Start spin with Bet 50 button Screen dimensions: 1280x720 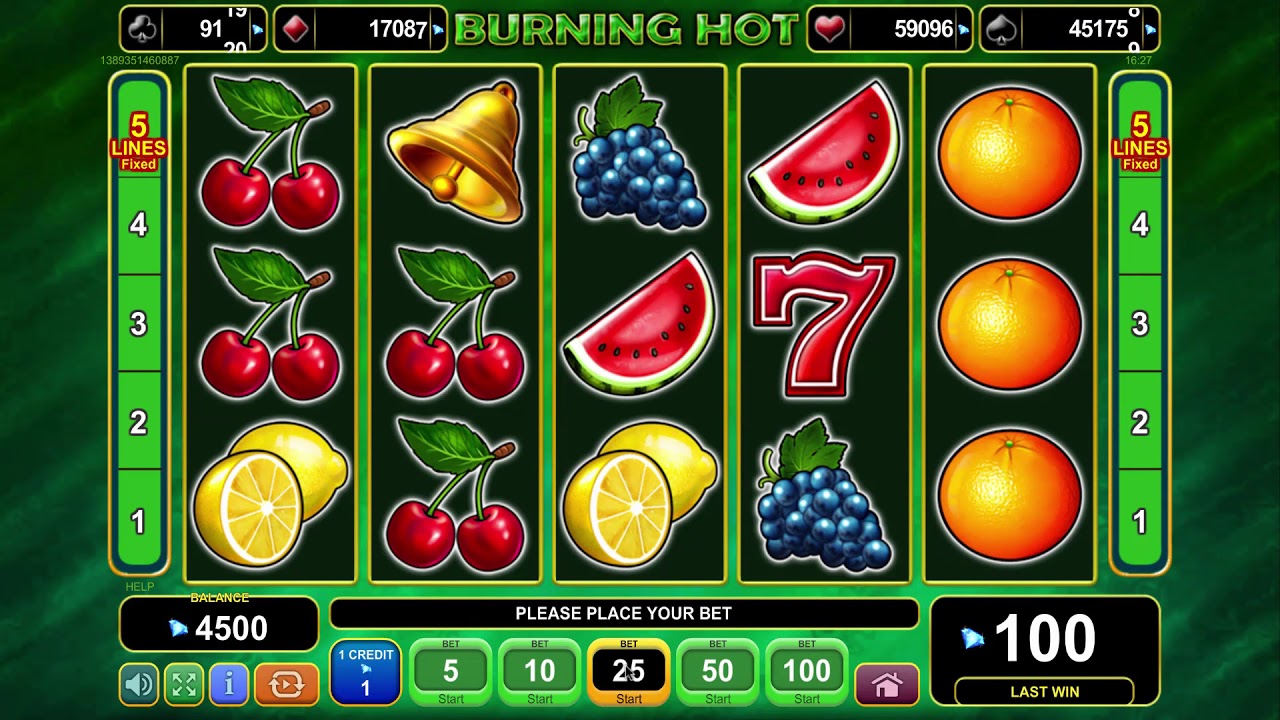pyautogui.click(x=718, y=672)
